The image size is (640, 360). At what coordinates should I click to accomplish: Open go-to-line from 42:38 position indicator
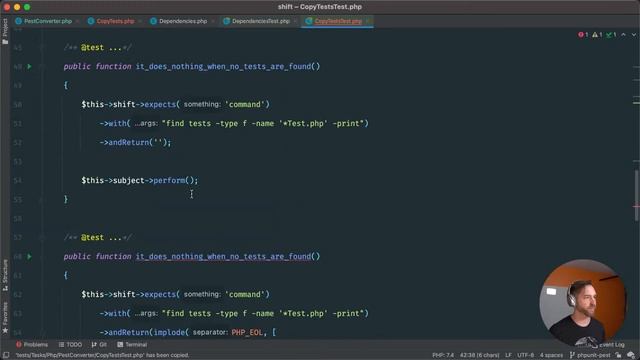click(479, 355)
